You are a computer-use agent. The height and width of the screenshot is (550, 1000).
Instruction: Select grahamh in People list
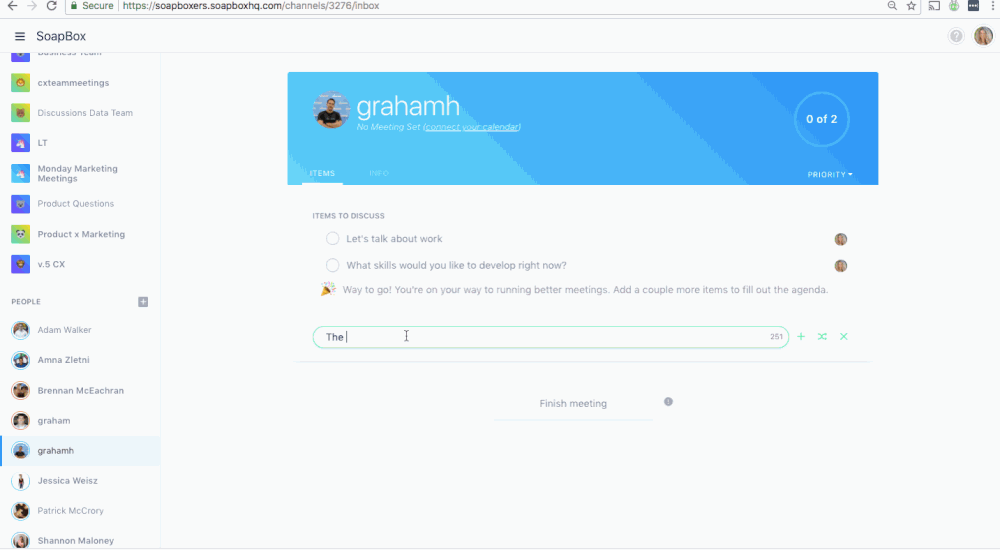pos(80,450)
